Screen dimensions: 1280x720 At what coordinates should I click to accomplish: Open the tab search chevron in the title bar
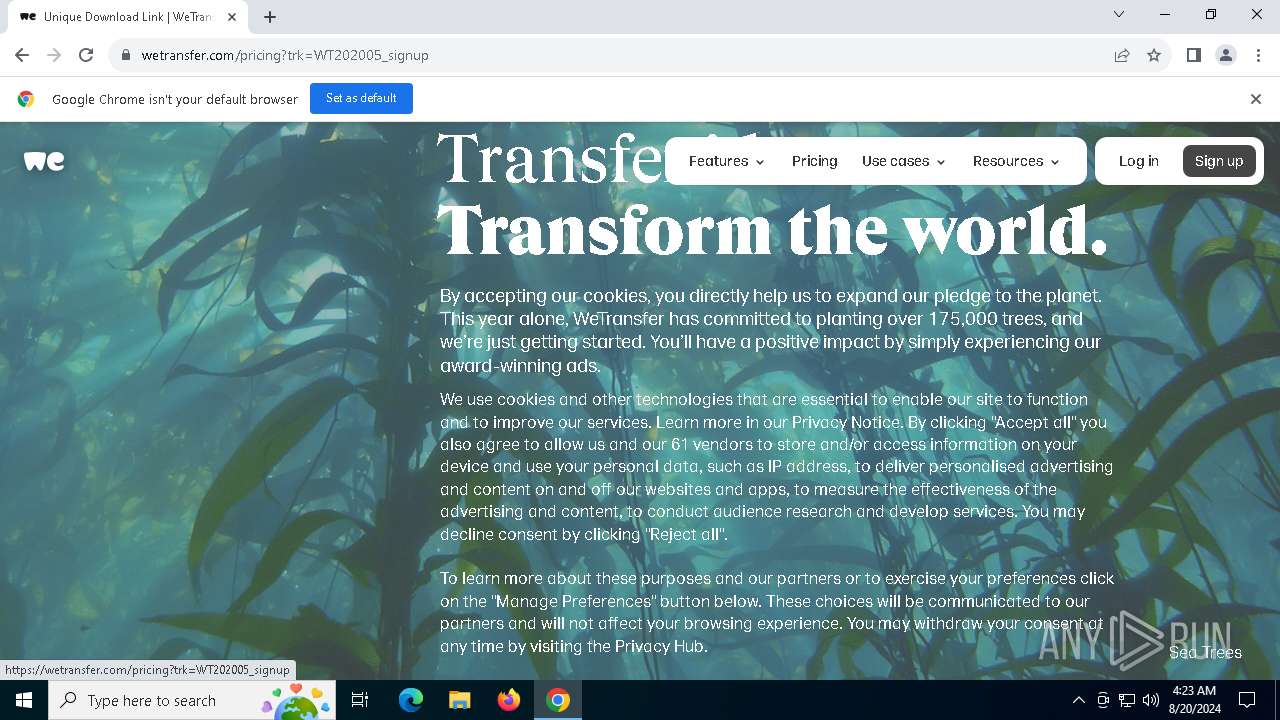click(x=1119, y=14)
